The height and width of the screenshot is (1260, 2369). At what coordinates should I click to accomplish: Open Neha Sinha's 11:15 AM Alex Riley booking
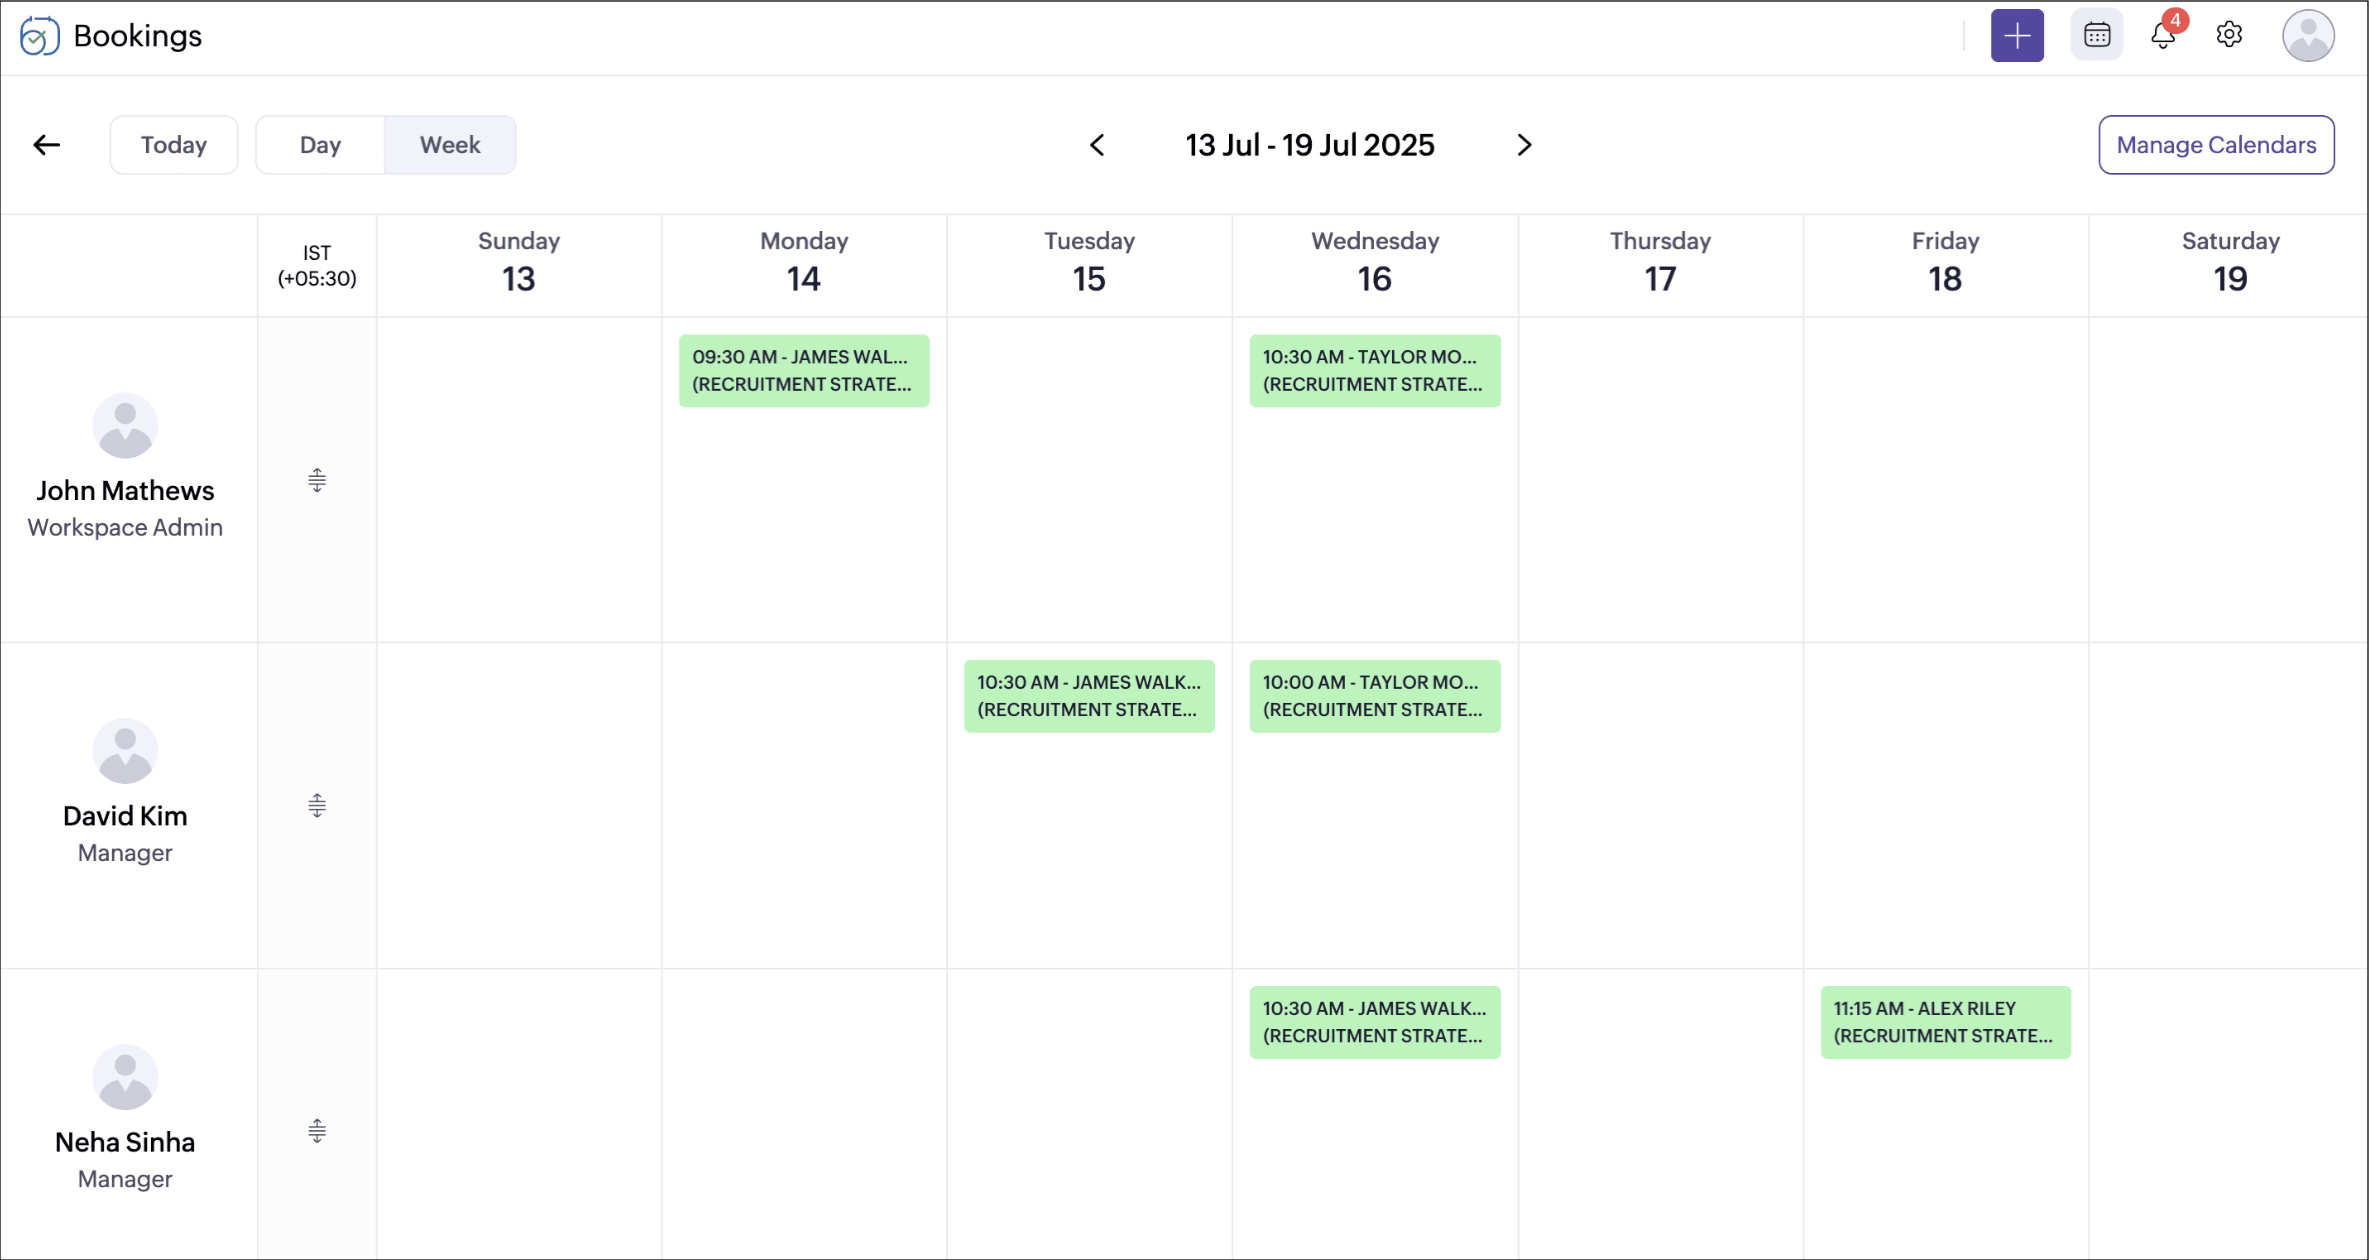pyautogui.click(x=1944, y=1022)
